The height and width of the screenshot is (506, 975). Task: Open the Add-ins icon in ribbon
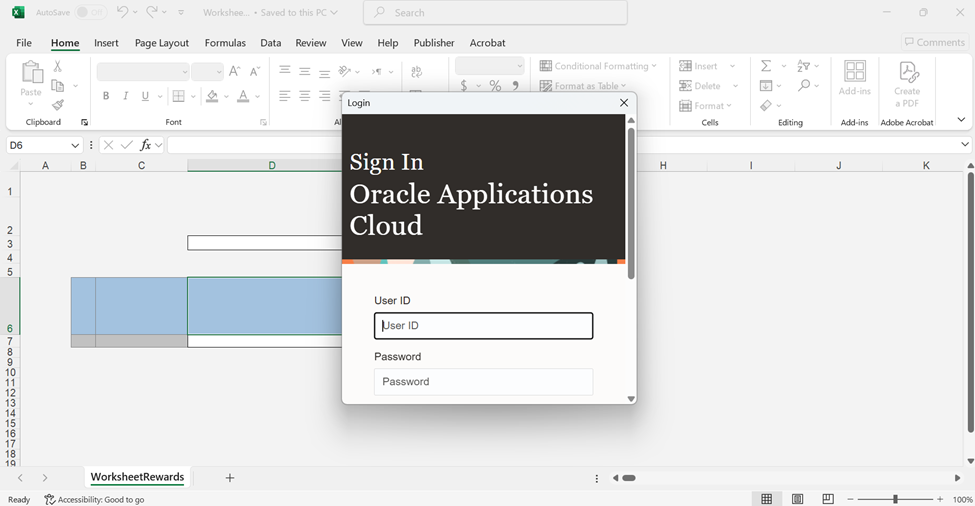click(x=854, y=78)
